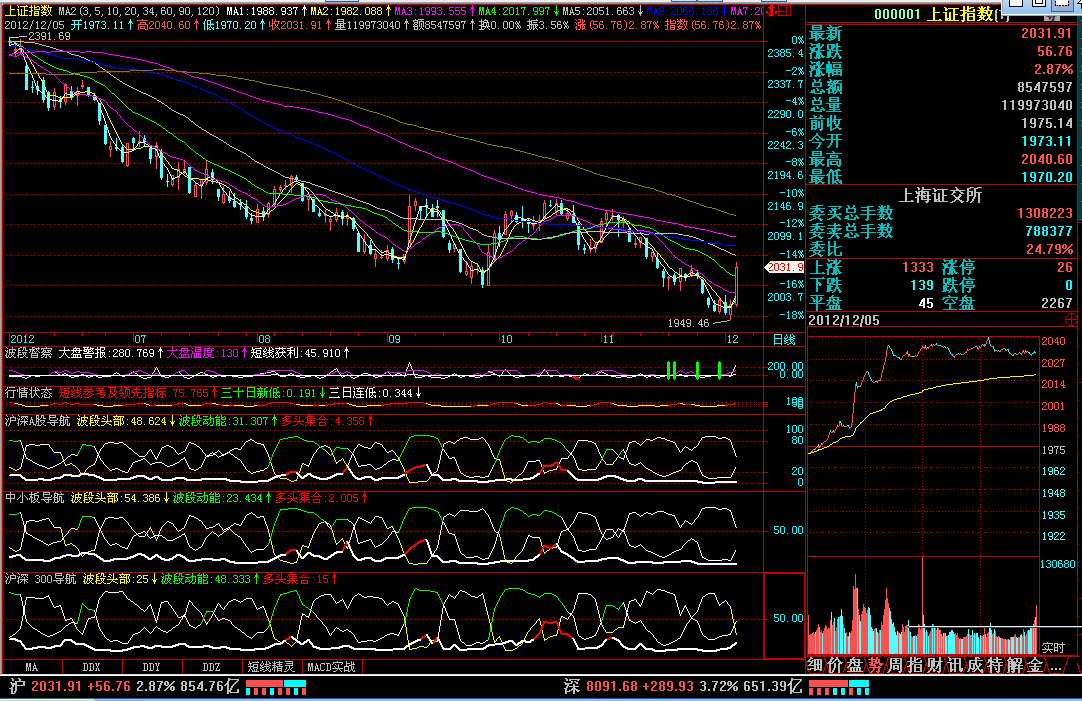Click the 上证指数 label at chart top-left
1082x701 pixels.
point(29,11)
